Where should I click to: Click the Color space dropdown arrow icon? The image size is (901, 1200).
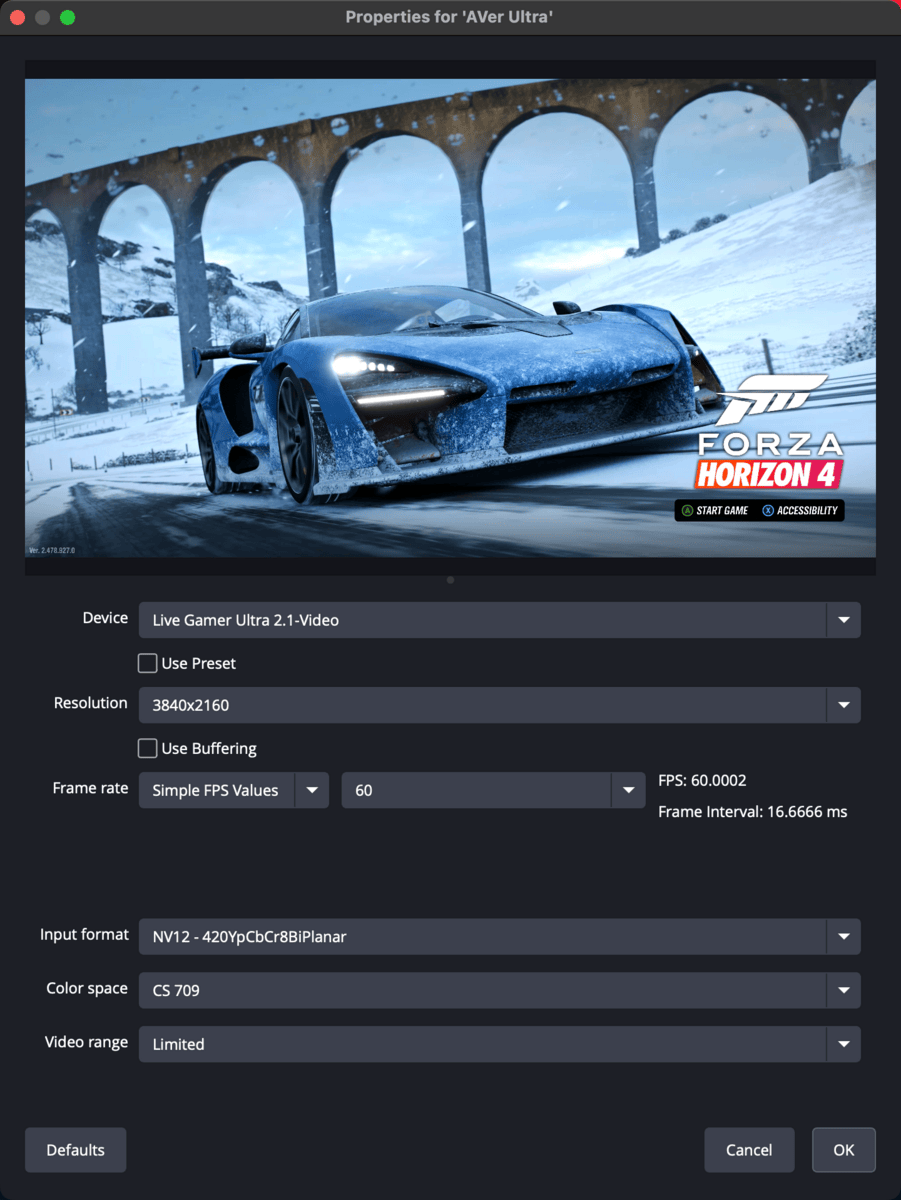coord(845,990)
